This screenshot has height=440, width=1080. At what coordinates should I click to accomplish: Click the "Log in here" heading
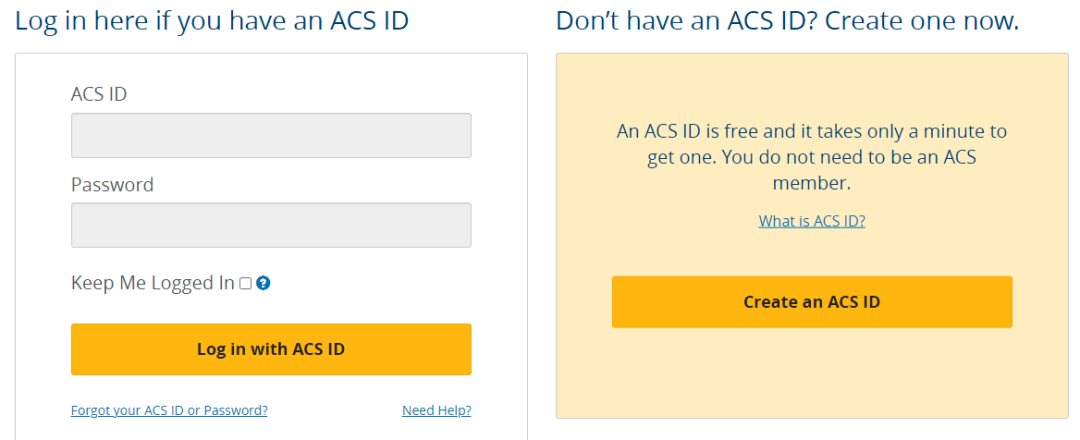point(212,21)
